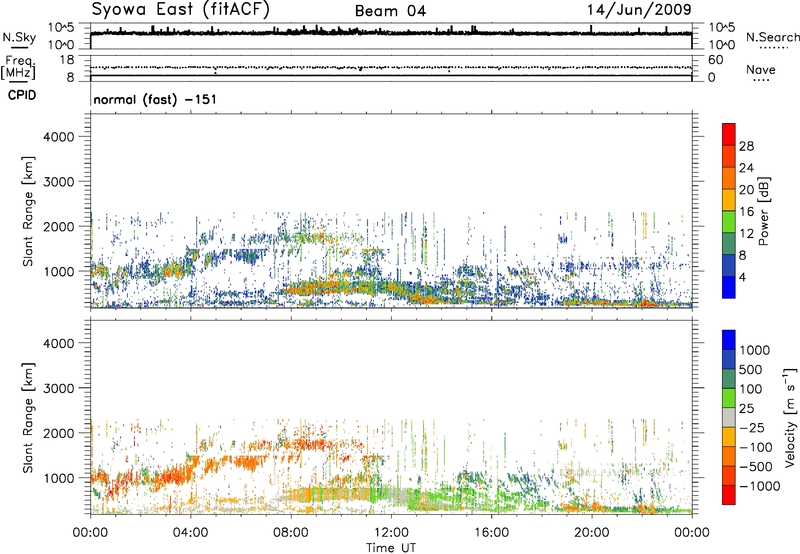Click the N.Sky noise trace line
The width and height of the screenshot is (800, 554).
(x=391, y=33)
